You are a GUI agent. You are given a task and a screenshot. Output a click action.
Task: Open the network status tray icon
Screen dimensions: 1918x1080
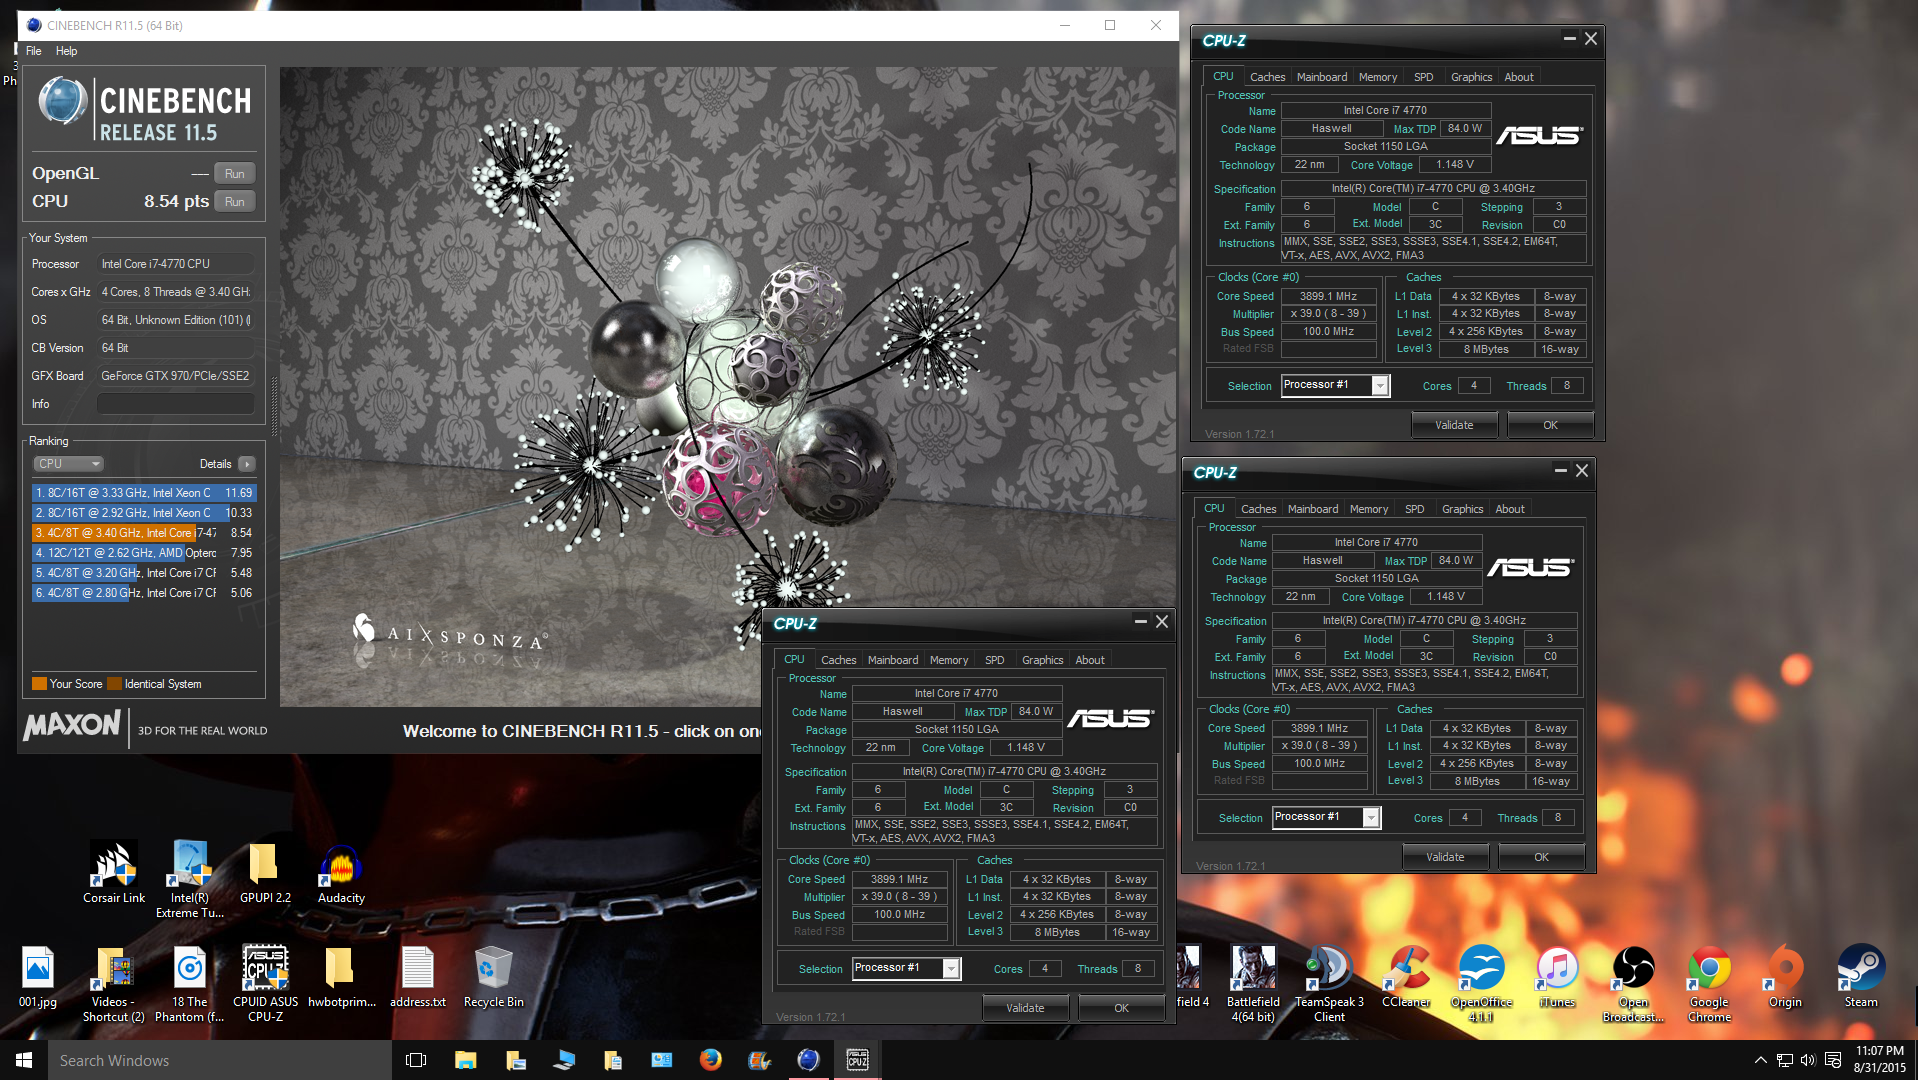point(1784,1060)
